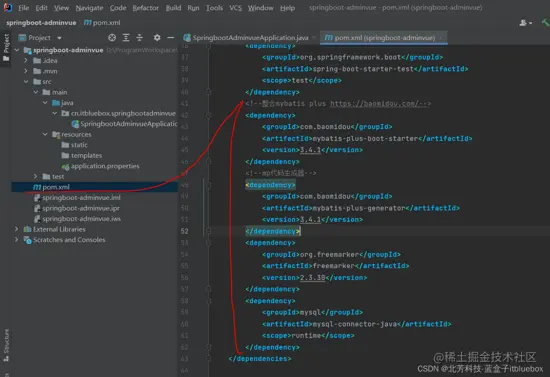Hide the Project panel with the minus icon

click(x=170, y=38)
